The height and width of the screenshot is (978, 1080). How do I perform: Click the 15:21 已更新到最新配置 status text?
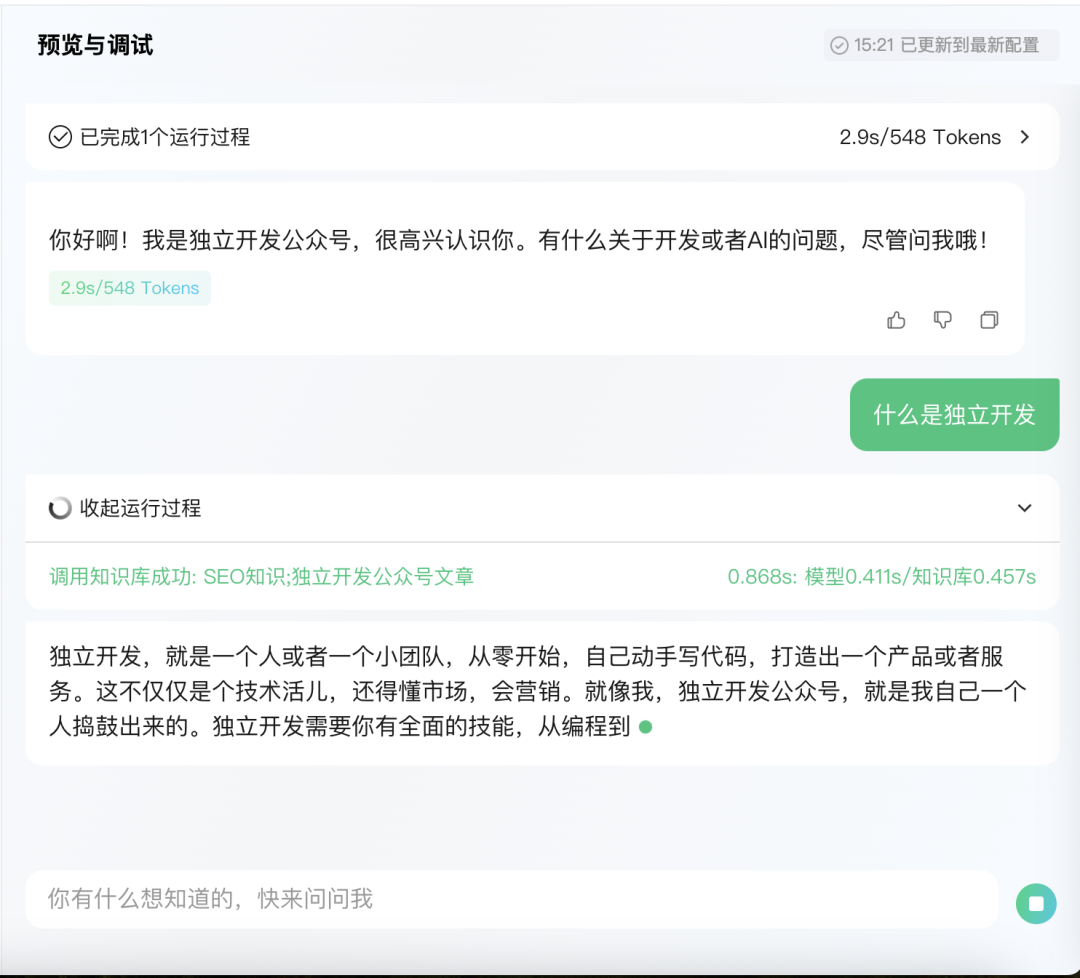(946, 45)
